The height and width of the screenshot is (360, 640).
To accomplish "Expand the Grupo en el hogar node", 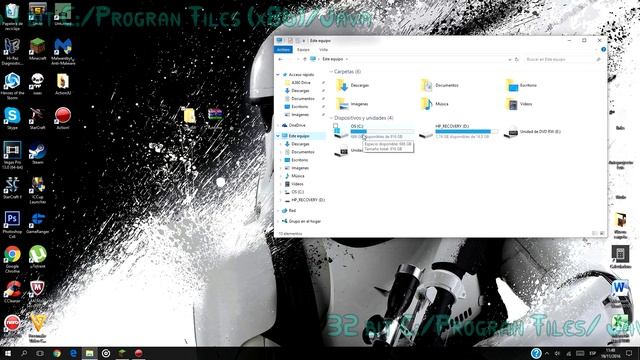I will [x=278, y=221].
